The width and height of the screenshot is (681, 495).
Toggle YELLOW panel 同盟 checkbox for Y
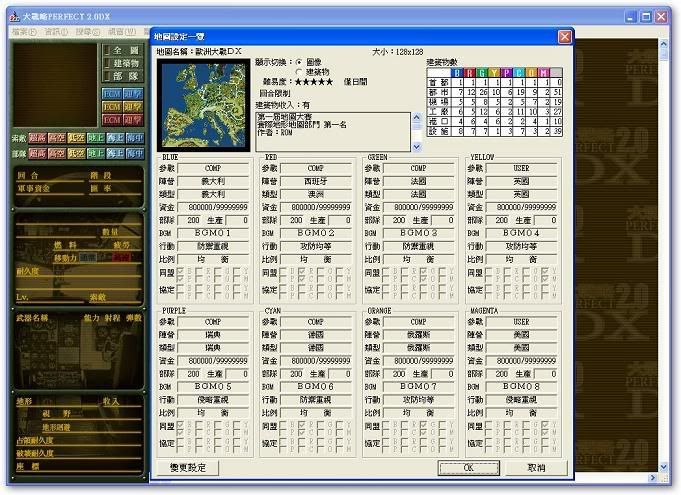pos(546,271)
